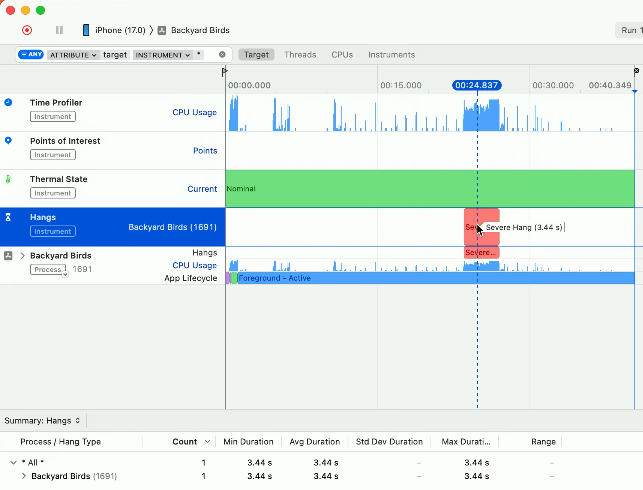This screenshot has height=490, width=643.
Task: Click the Backyard Birds app icon in toolbar
Action: (x=162, y=30)
